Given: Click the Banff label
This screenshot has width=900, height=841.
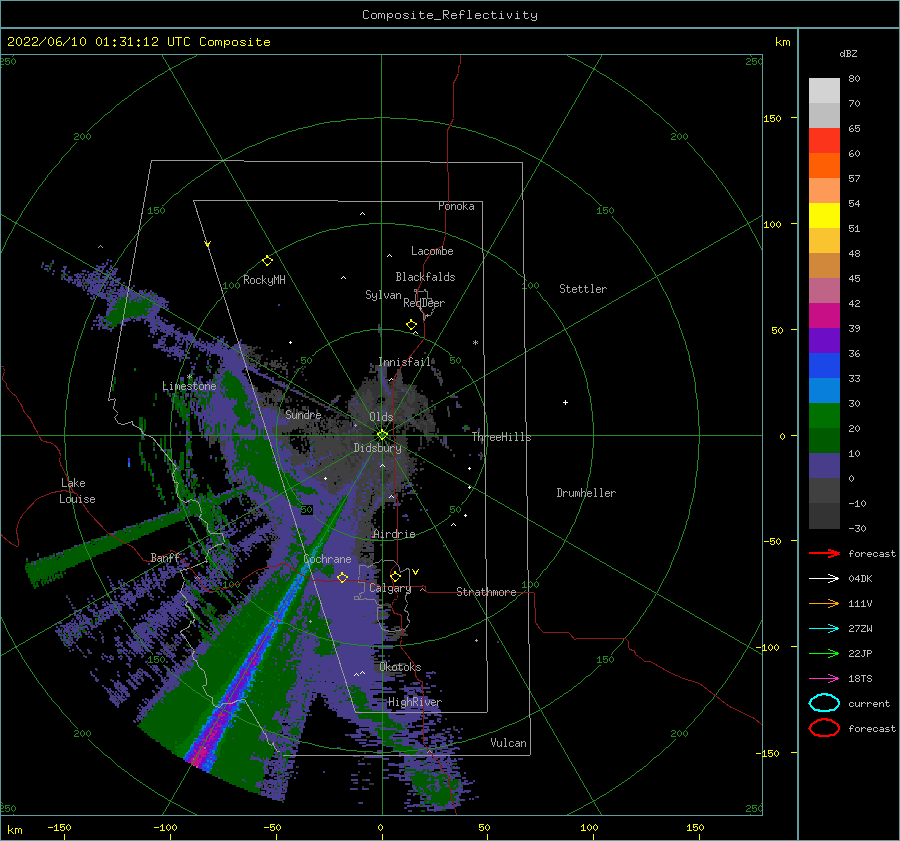Looking at the screenshot, I should [165, 557].
